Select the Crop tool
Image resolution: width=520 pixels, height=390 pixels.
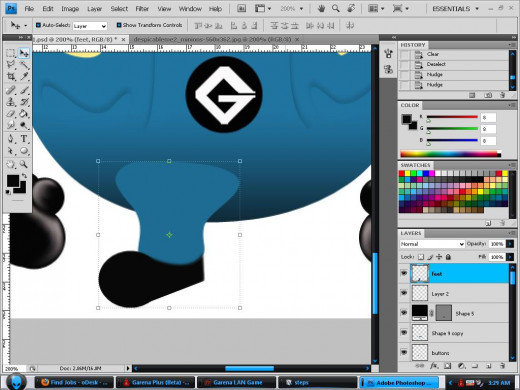11,76
